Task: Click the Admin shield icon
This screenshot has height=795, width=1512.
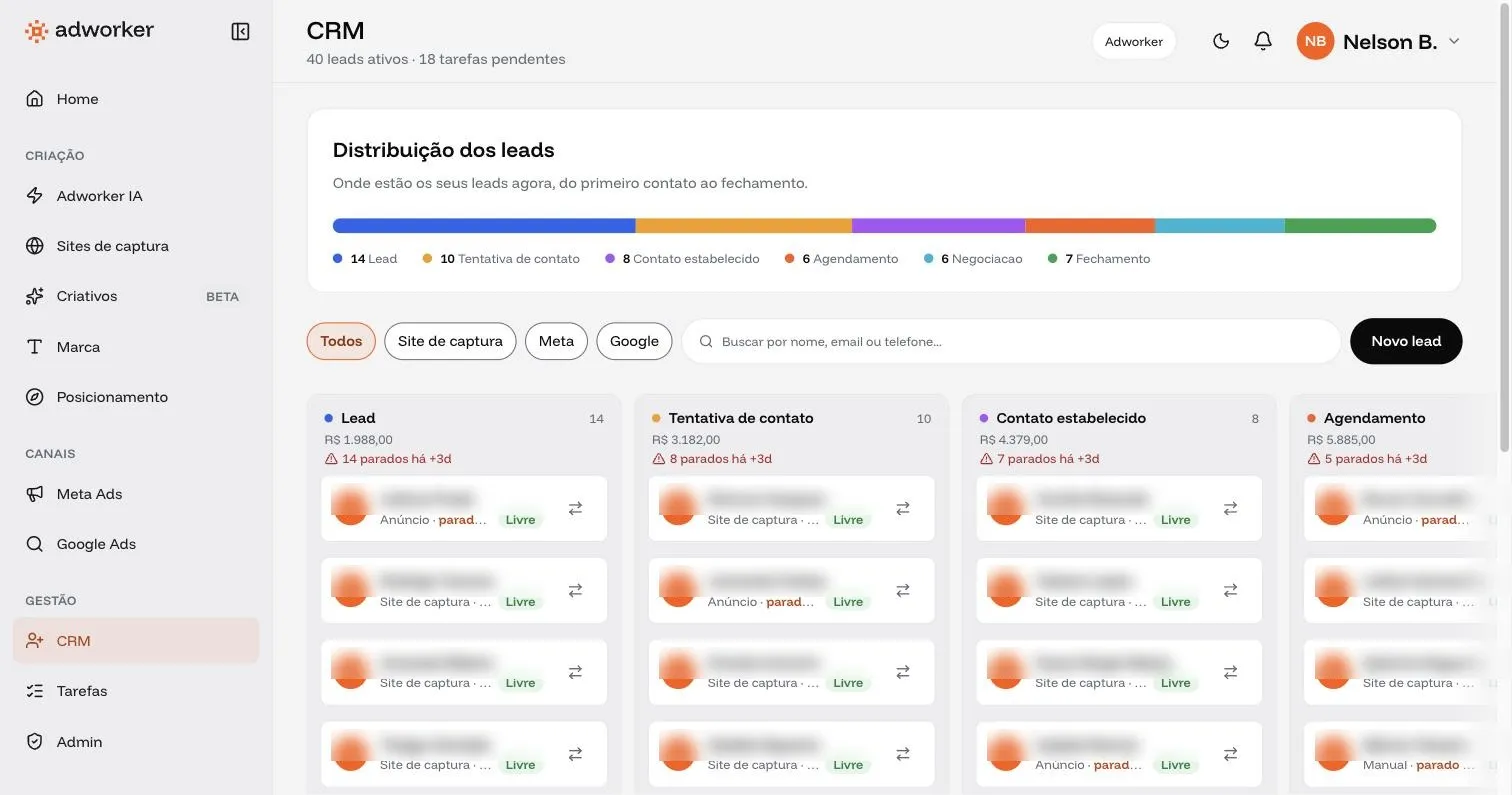Action: [35, 742]
